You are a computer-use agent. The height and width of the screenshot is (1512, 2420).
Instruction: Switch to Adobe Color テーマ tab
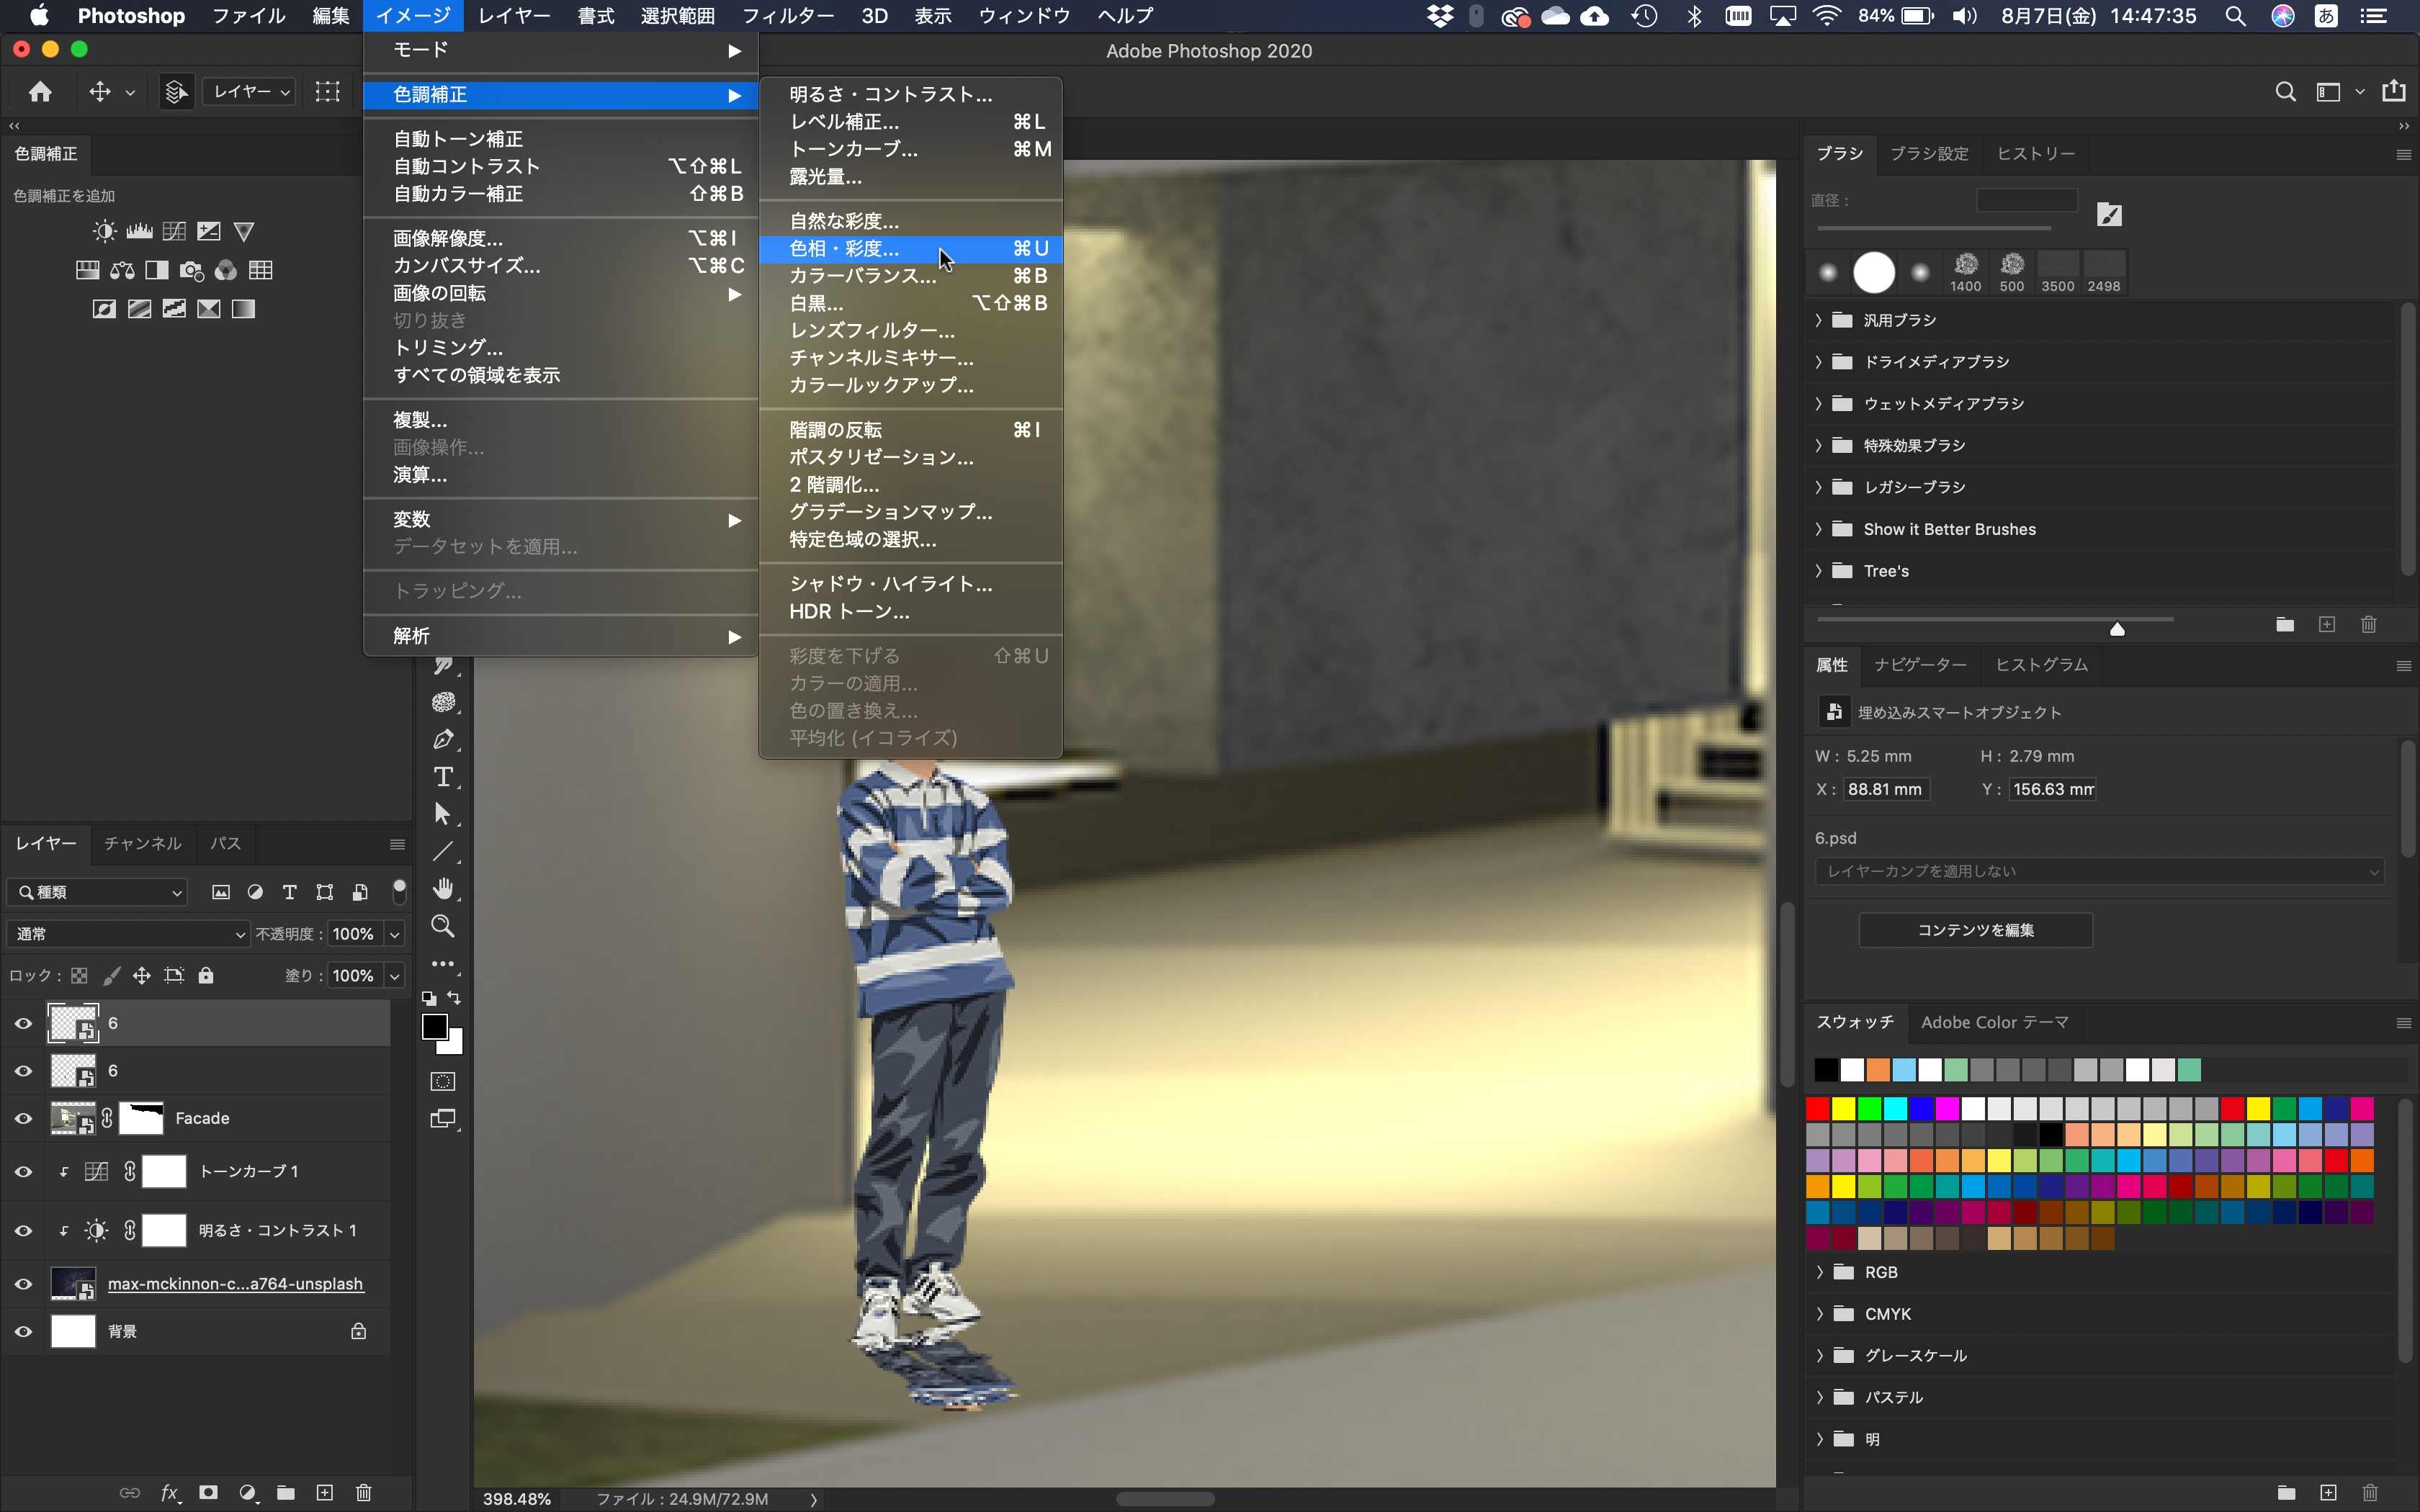(1994, 1022)
